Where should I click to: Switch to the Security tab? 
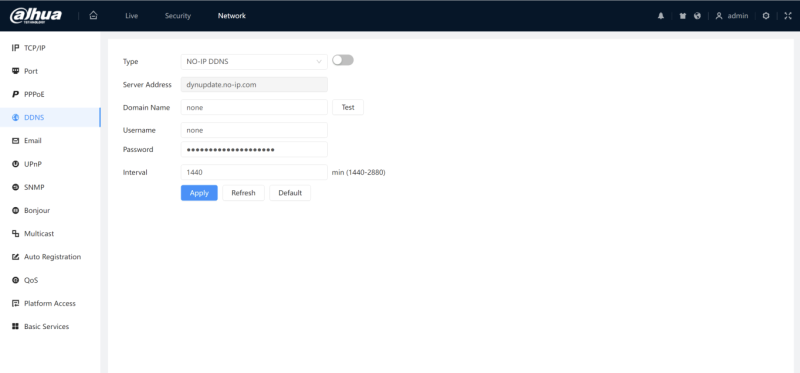[x=178, y=16]
